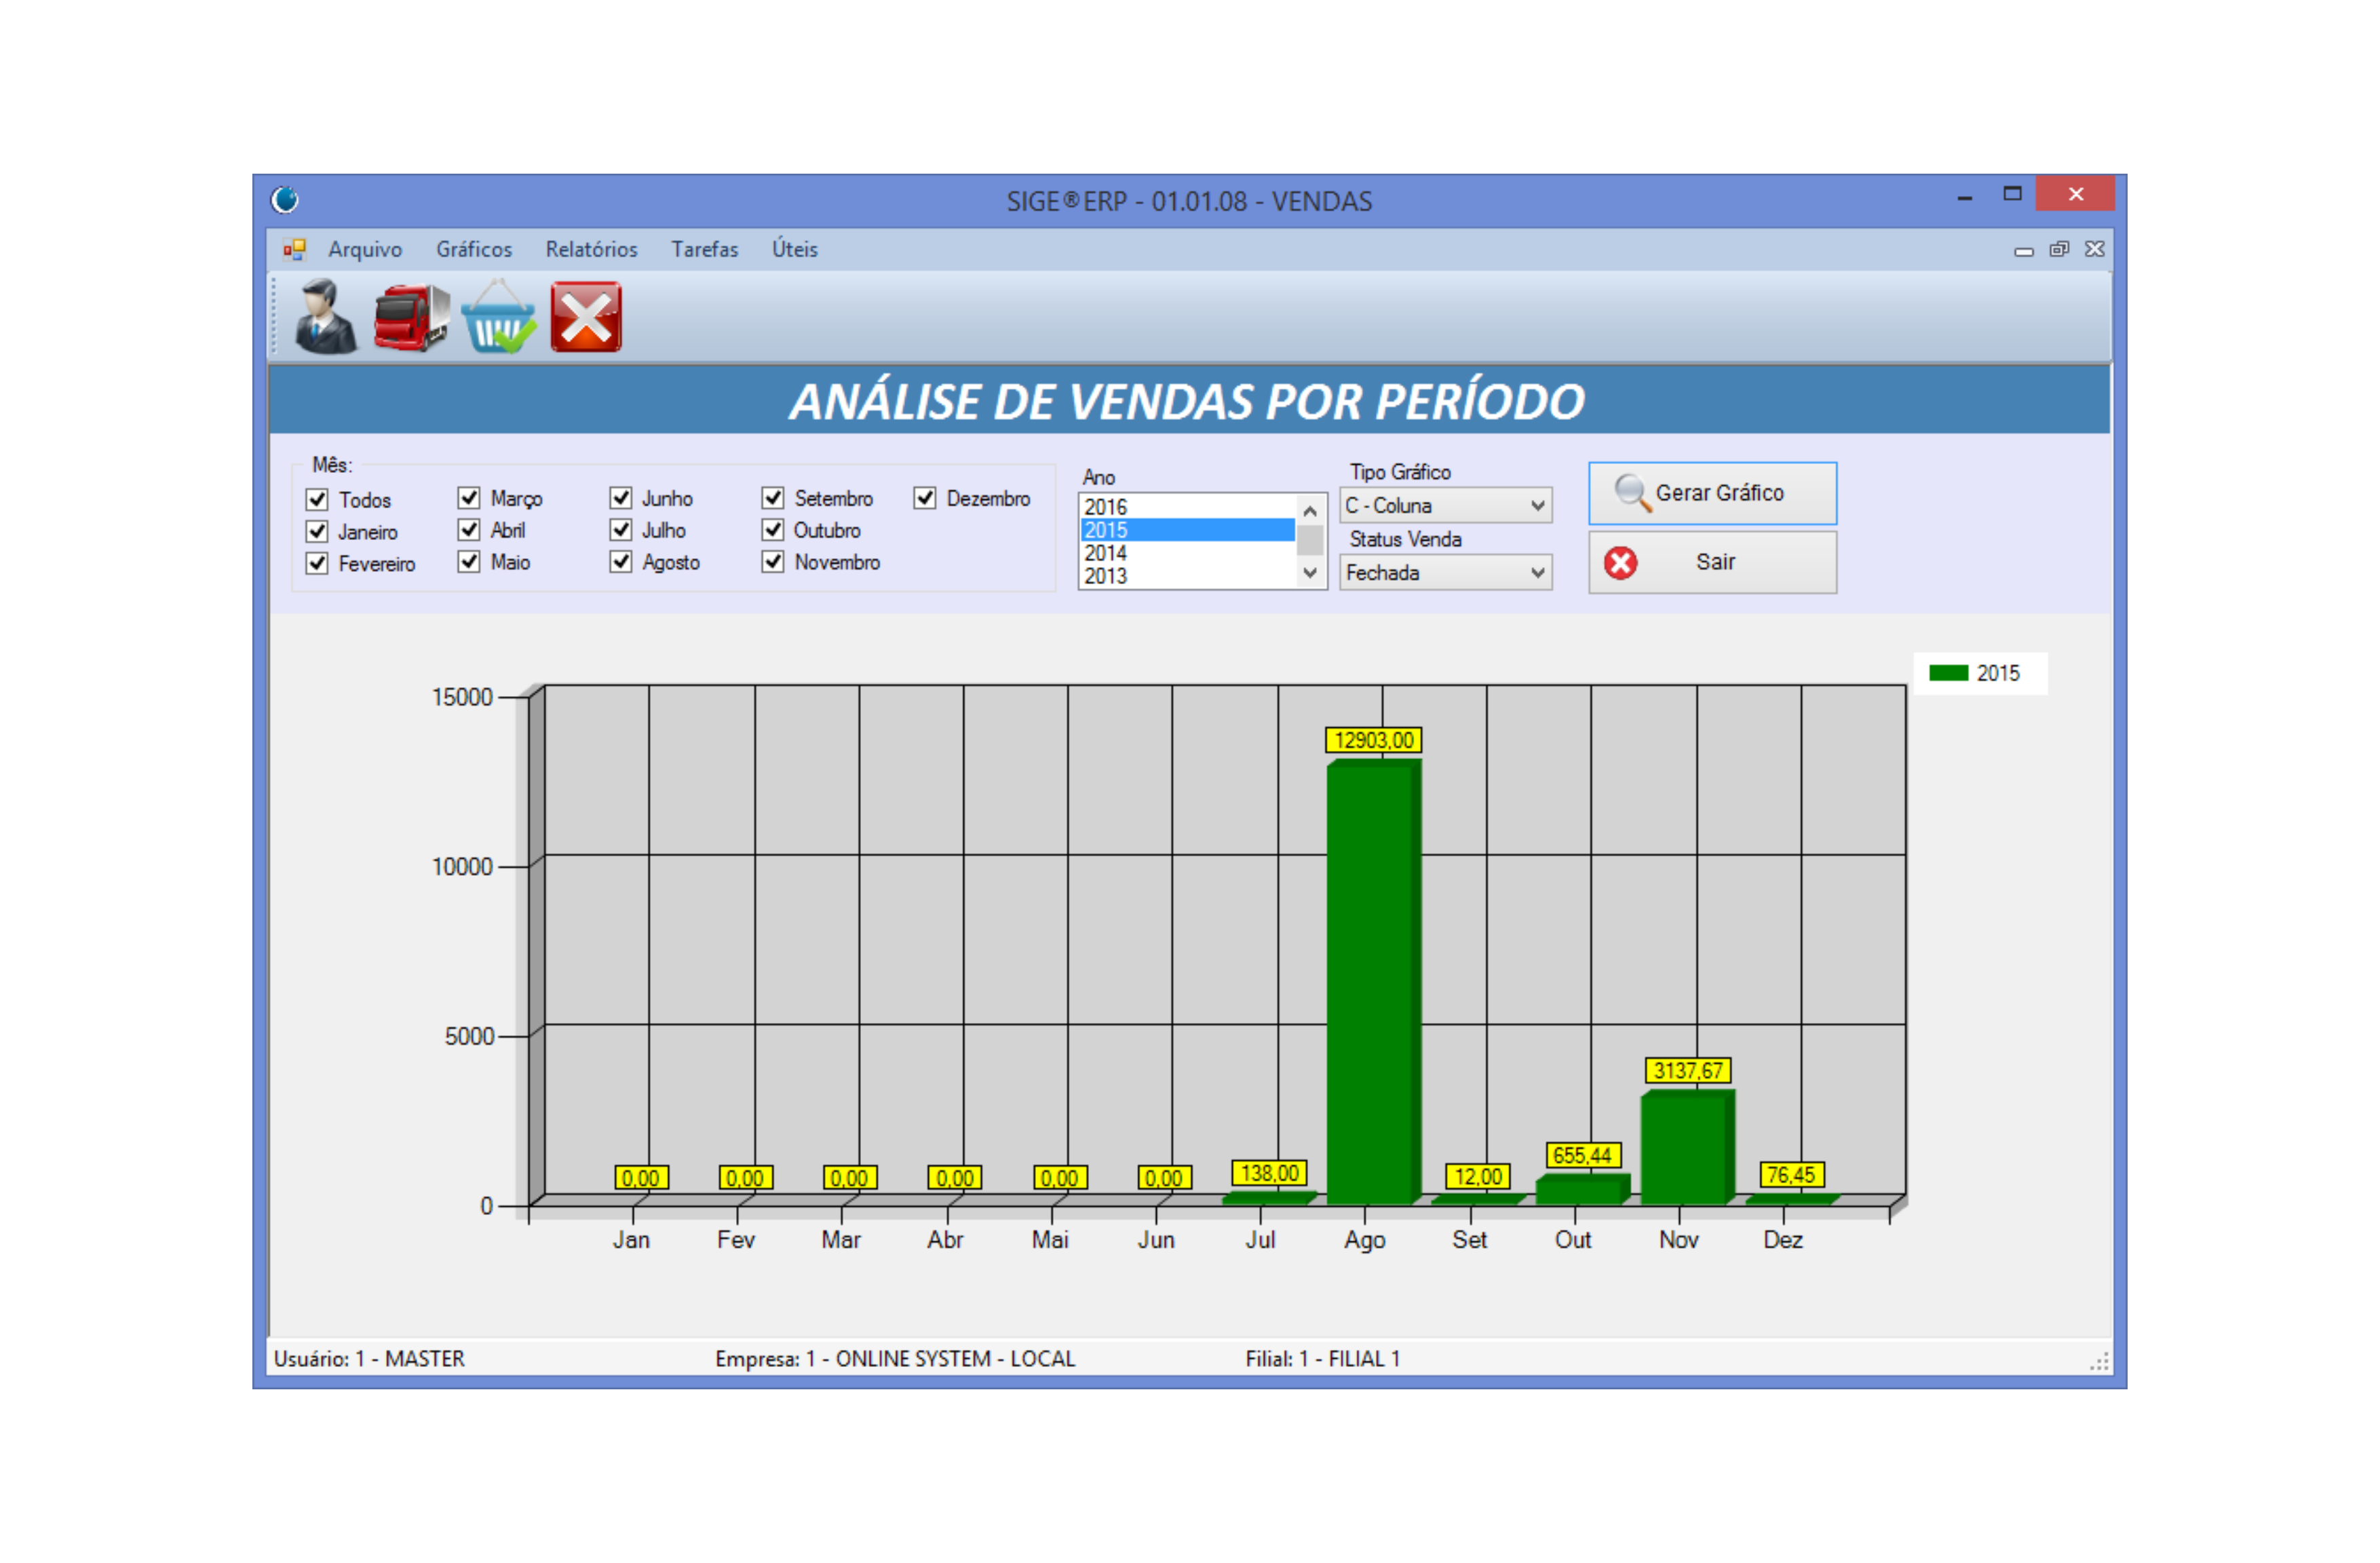Click the Dez axis label
This screenshot has width=2380, height=1563.
point(1783,1240)
